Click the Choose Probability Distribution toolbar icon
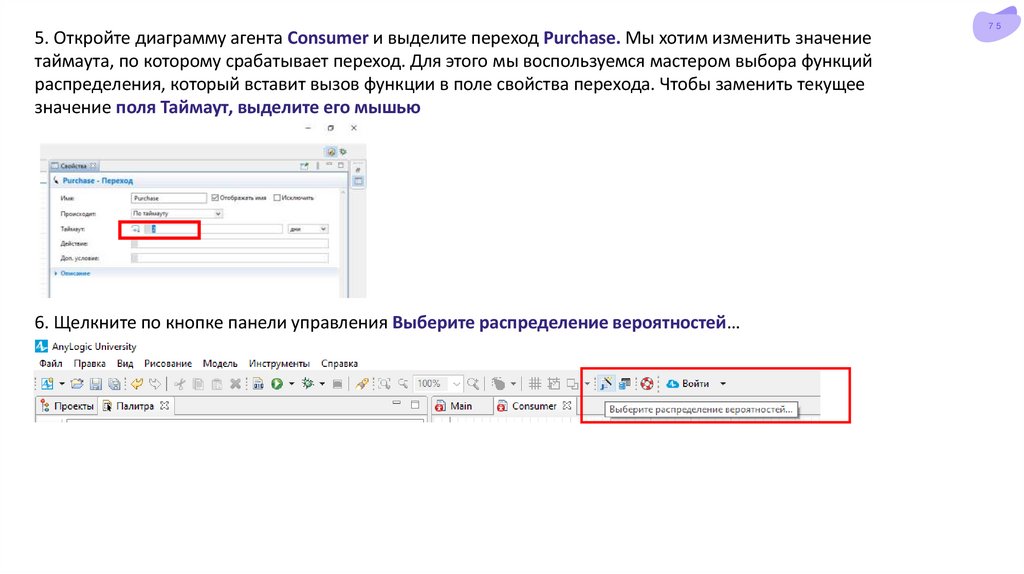Viewport: 1024px width, 574px height. coord(605,383)
